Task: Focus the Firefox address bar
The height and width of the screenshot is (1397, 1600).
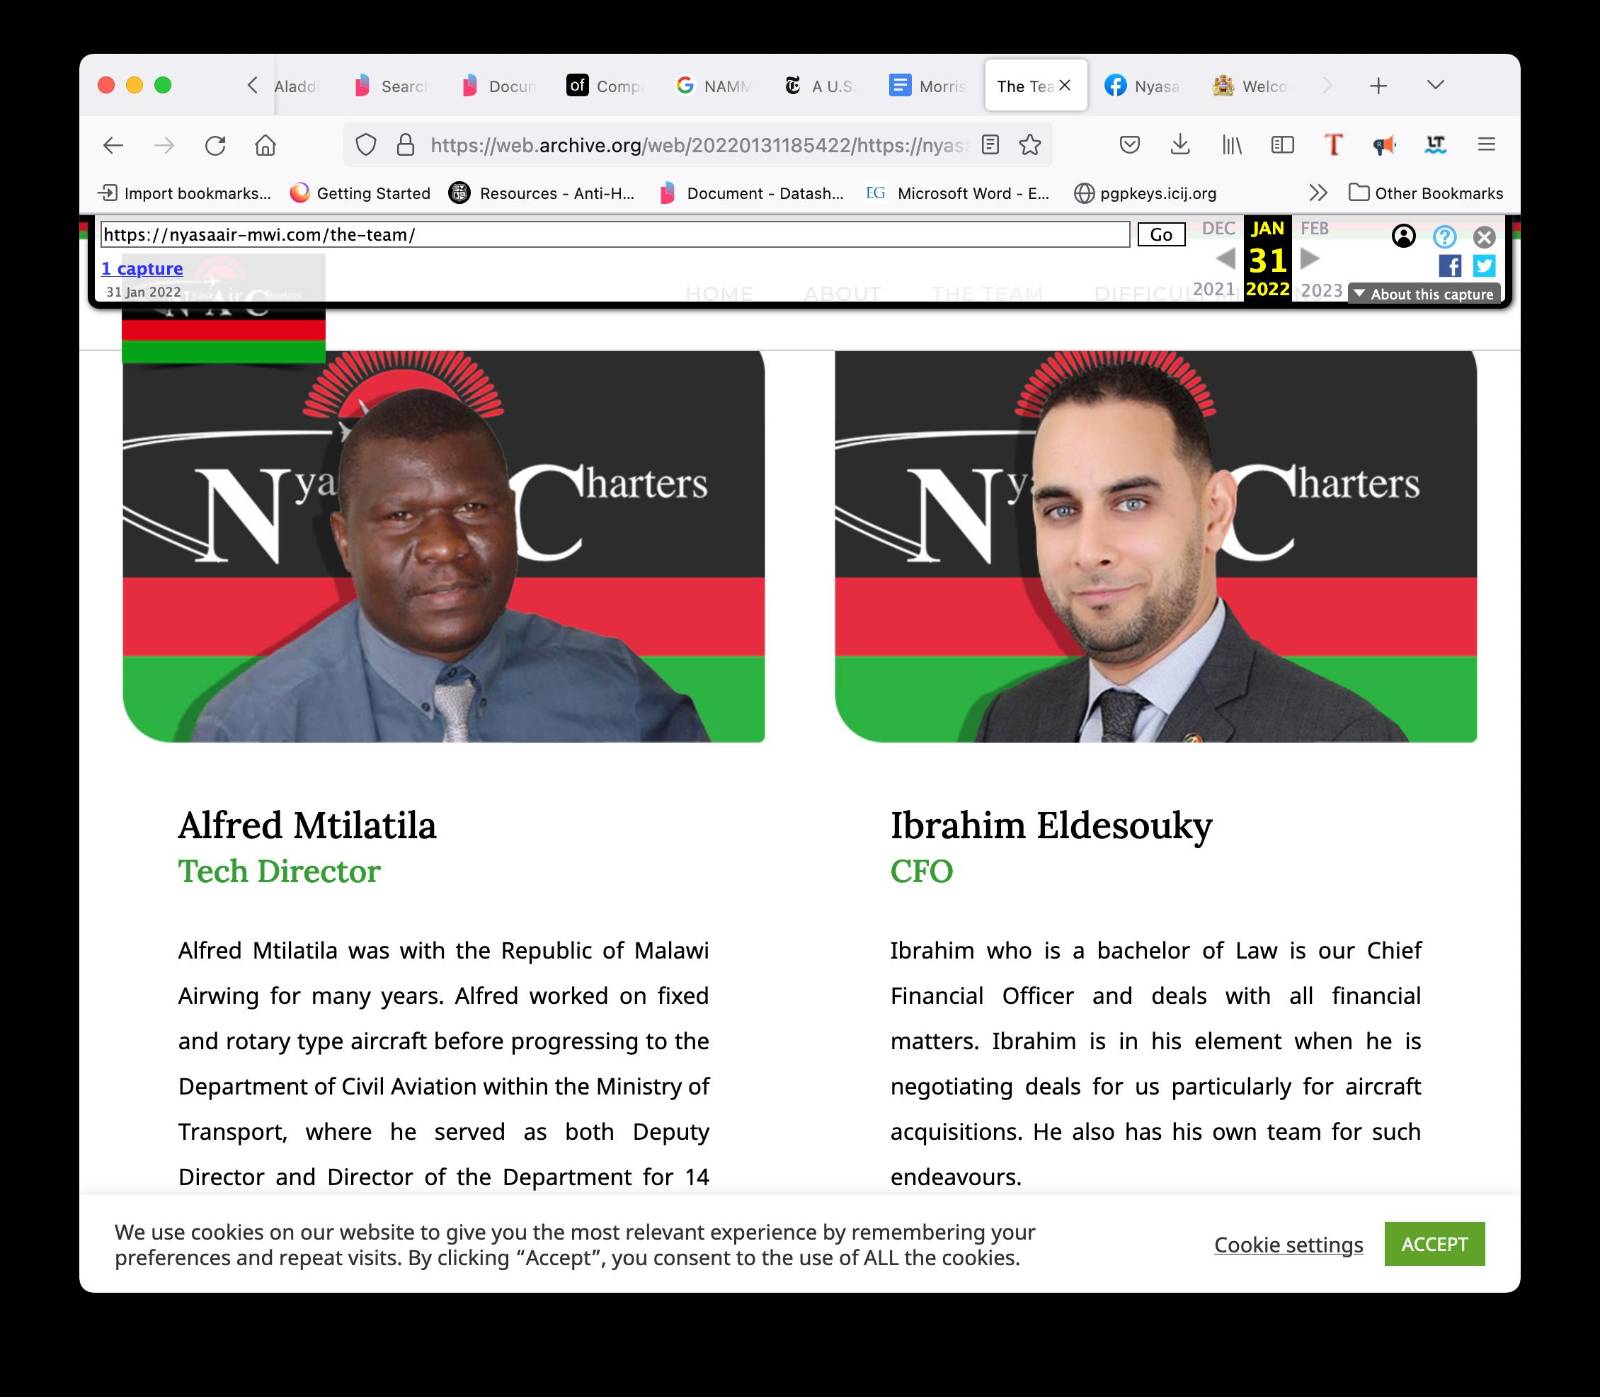Action: [x=698, y=145]
